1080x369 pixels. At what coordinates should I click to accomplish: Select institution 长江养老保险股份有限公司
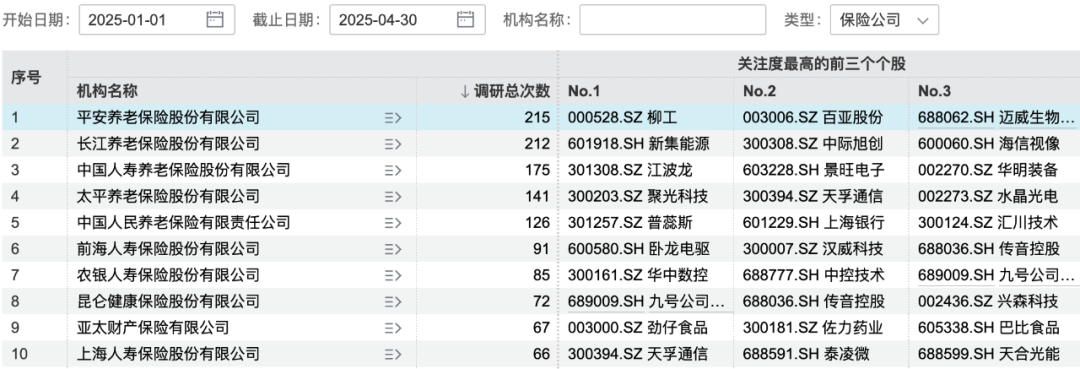(168, 144)
